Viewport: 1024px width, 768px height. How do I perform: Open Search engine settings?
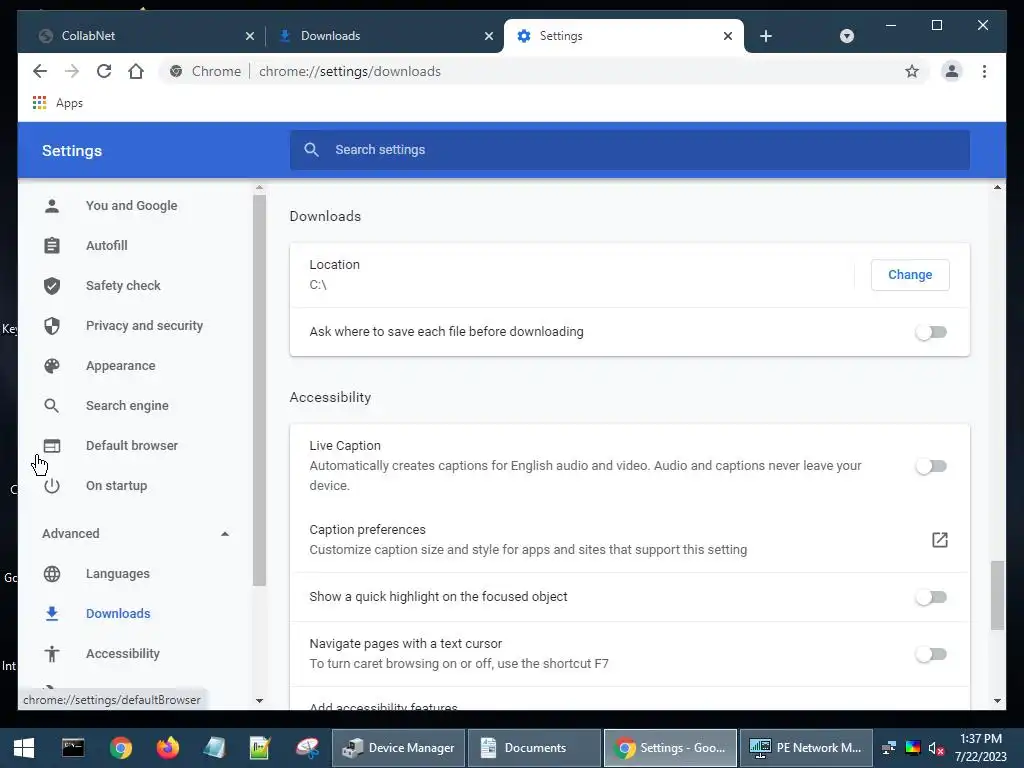click(x=127, y=406)
